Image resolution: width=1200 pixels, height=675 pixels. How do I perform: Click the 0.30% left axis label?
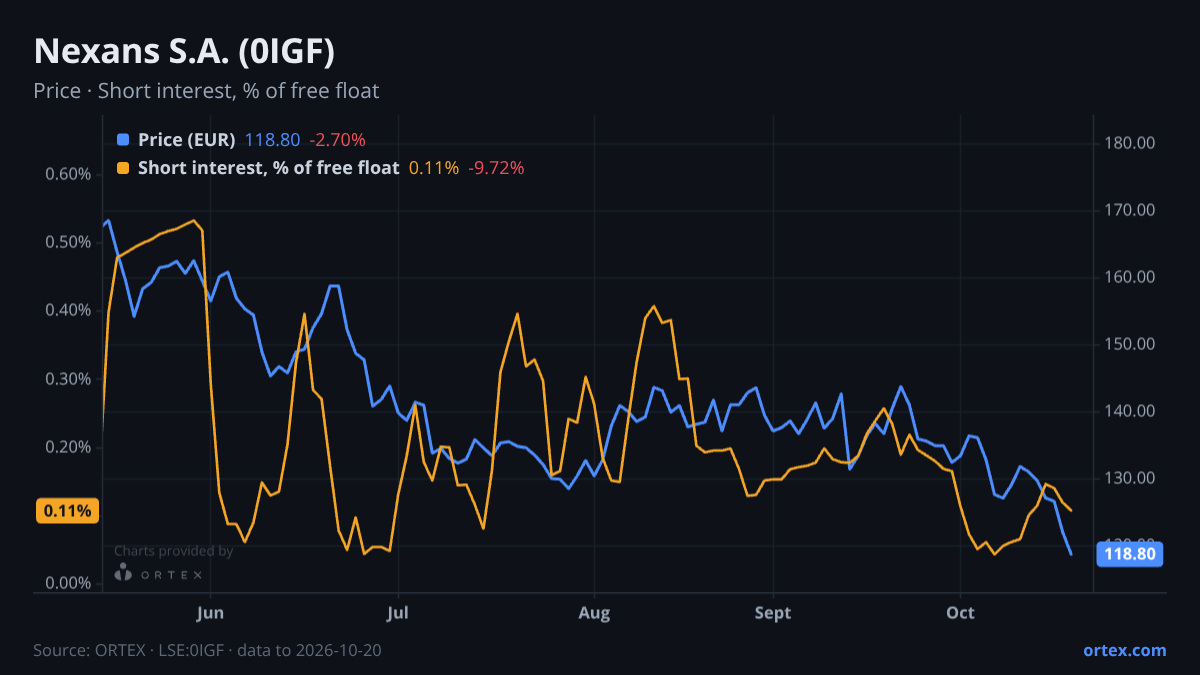(68, 379)
